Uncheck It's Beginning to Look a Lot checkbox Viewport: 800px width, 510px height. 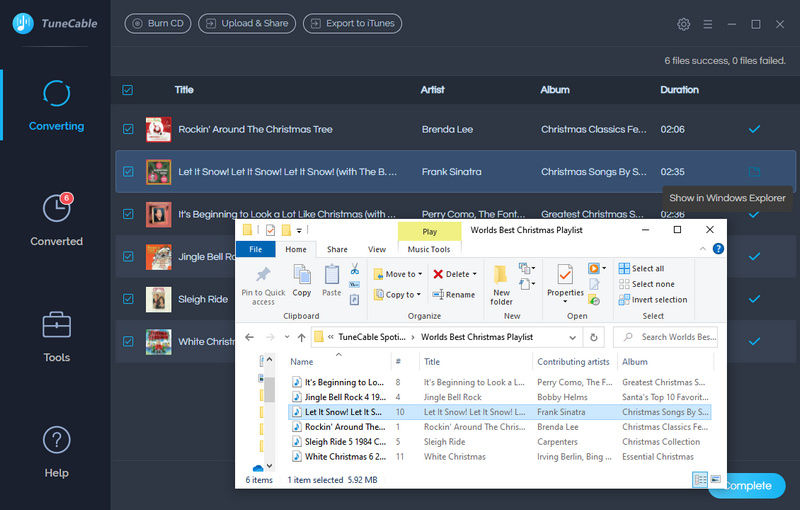[x=128, y=214]
